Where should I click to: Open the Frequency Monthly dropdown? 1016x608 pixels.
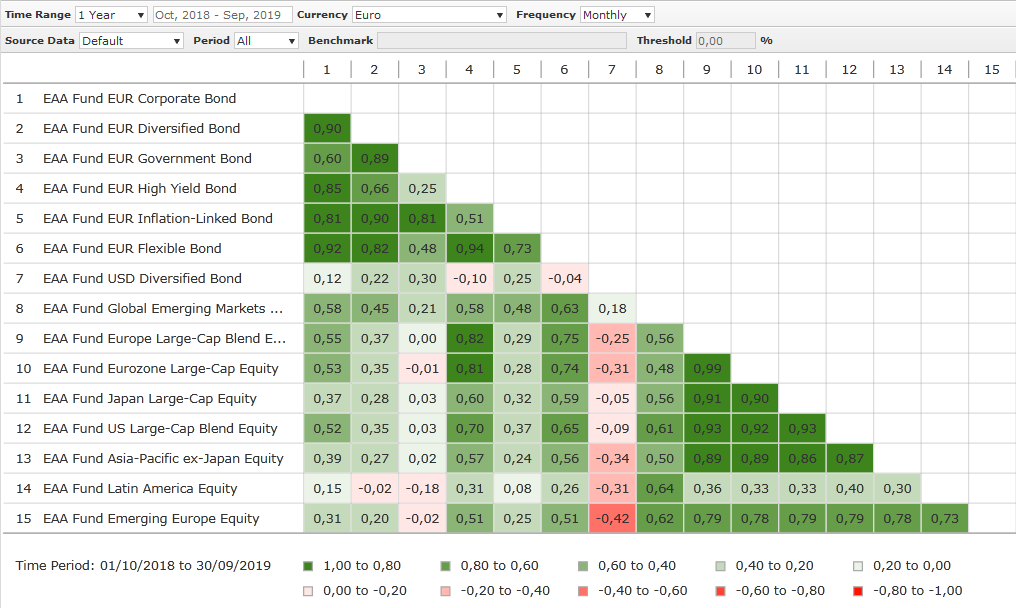pos(617,15)
